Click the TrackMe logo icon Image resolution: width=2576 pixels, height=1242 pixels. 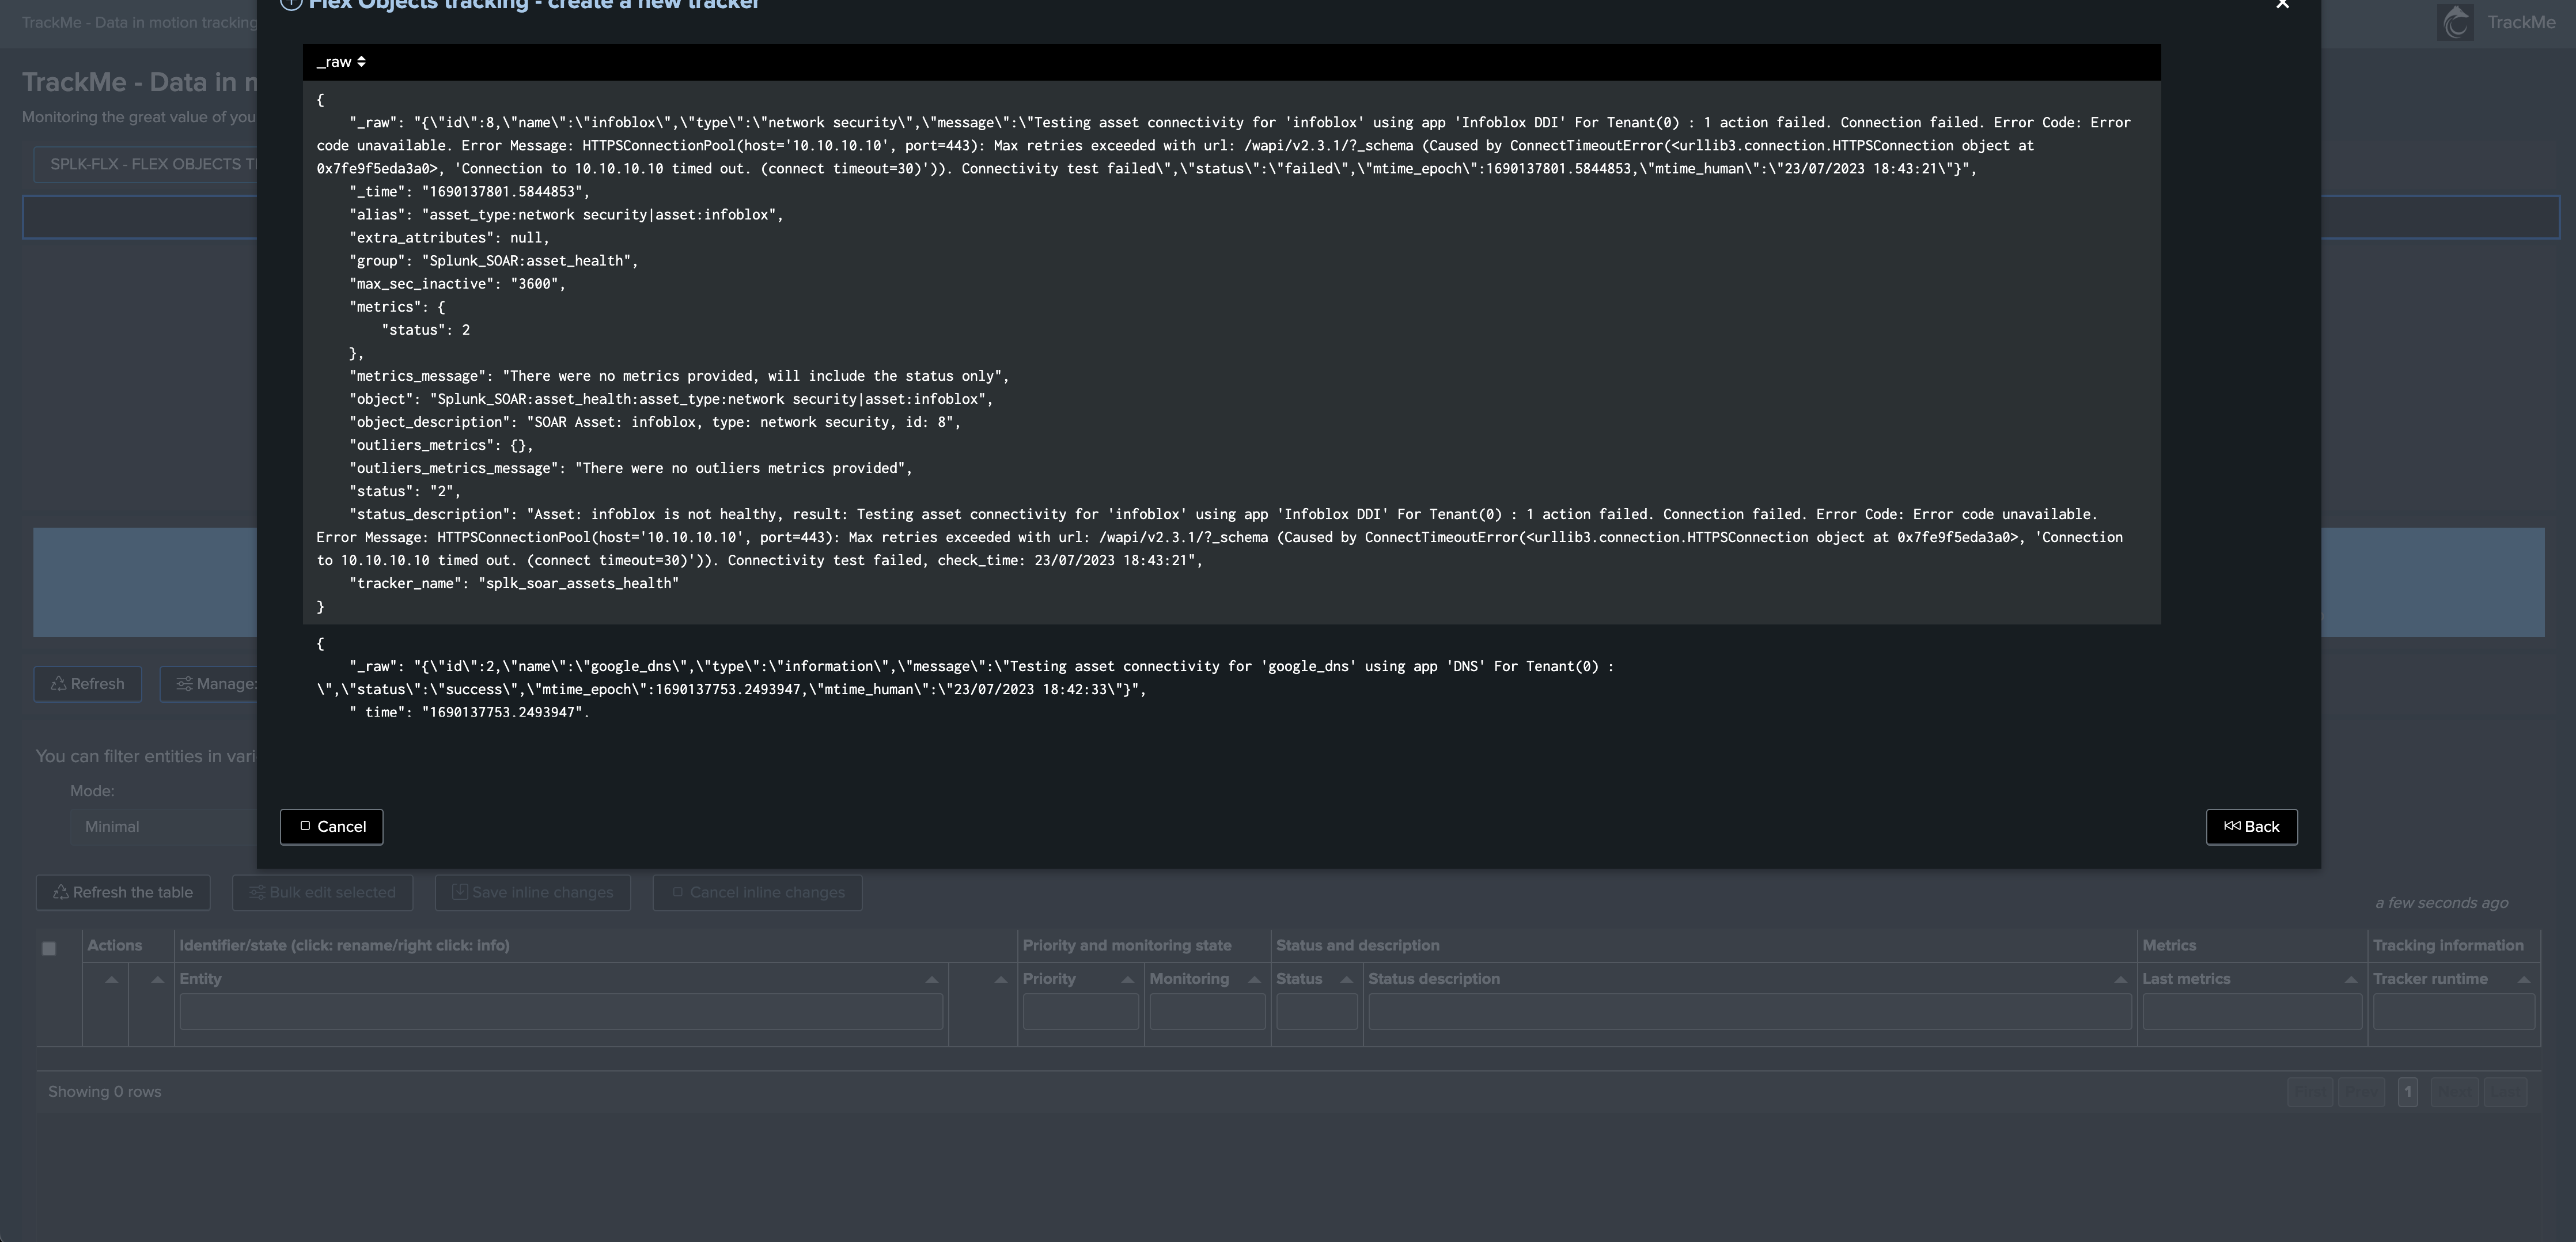[2455, 22]
